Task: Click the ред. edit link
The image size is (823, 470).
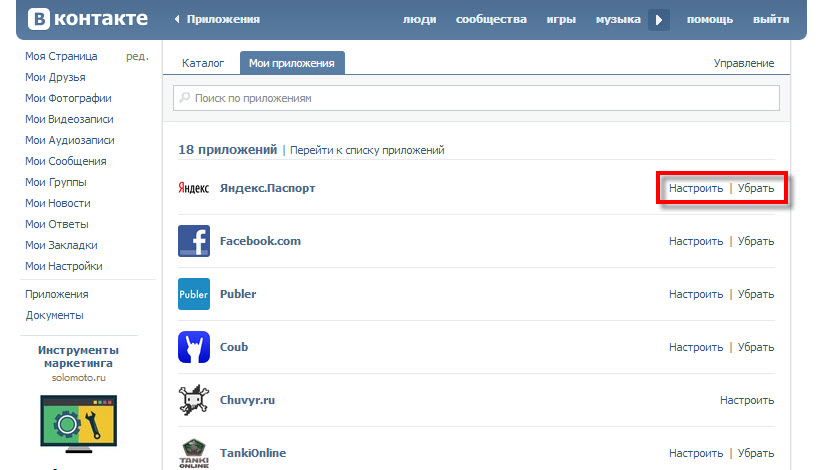Action: coord(137,56)
